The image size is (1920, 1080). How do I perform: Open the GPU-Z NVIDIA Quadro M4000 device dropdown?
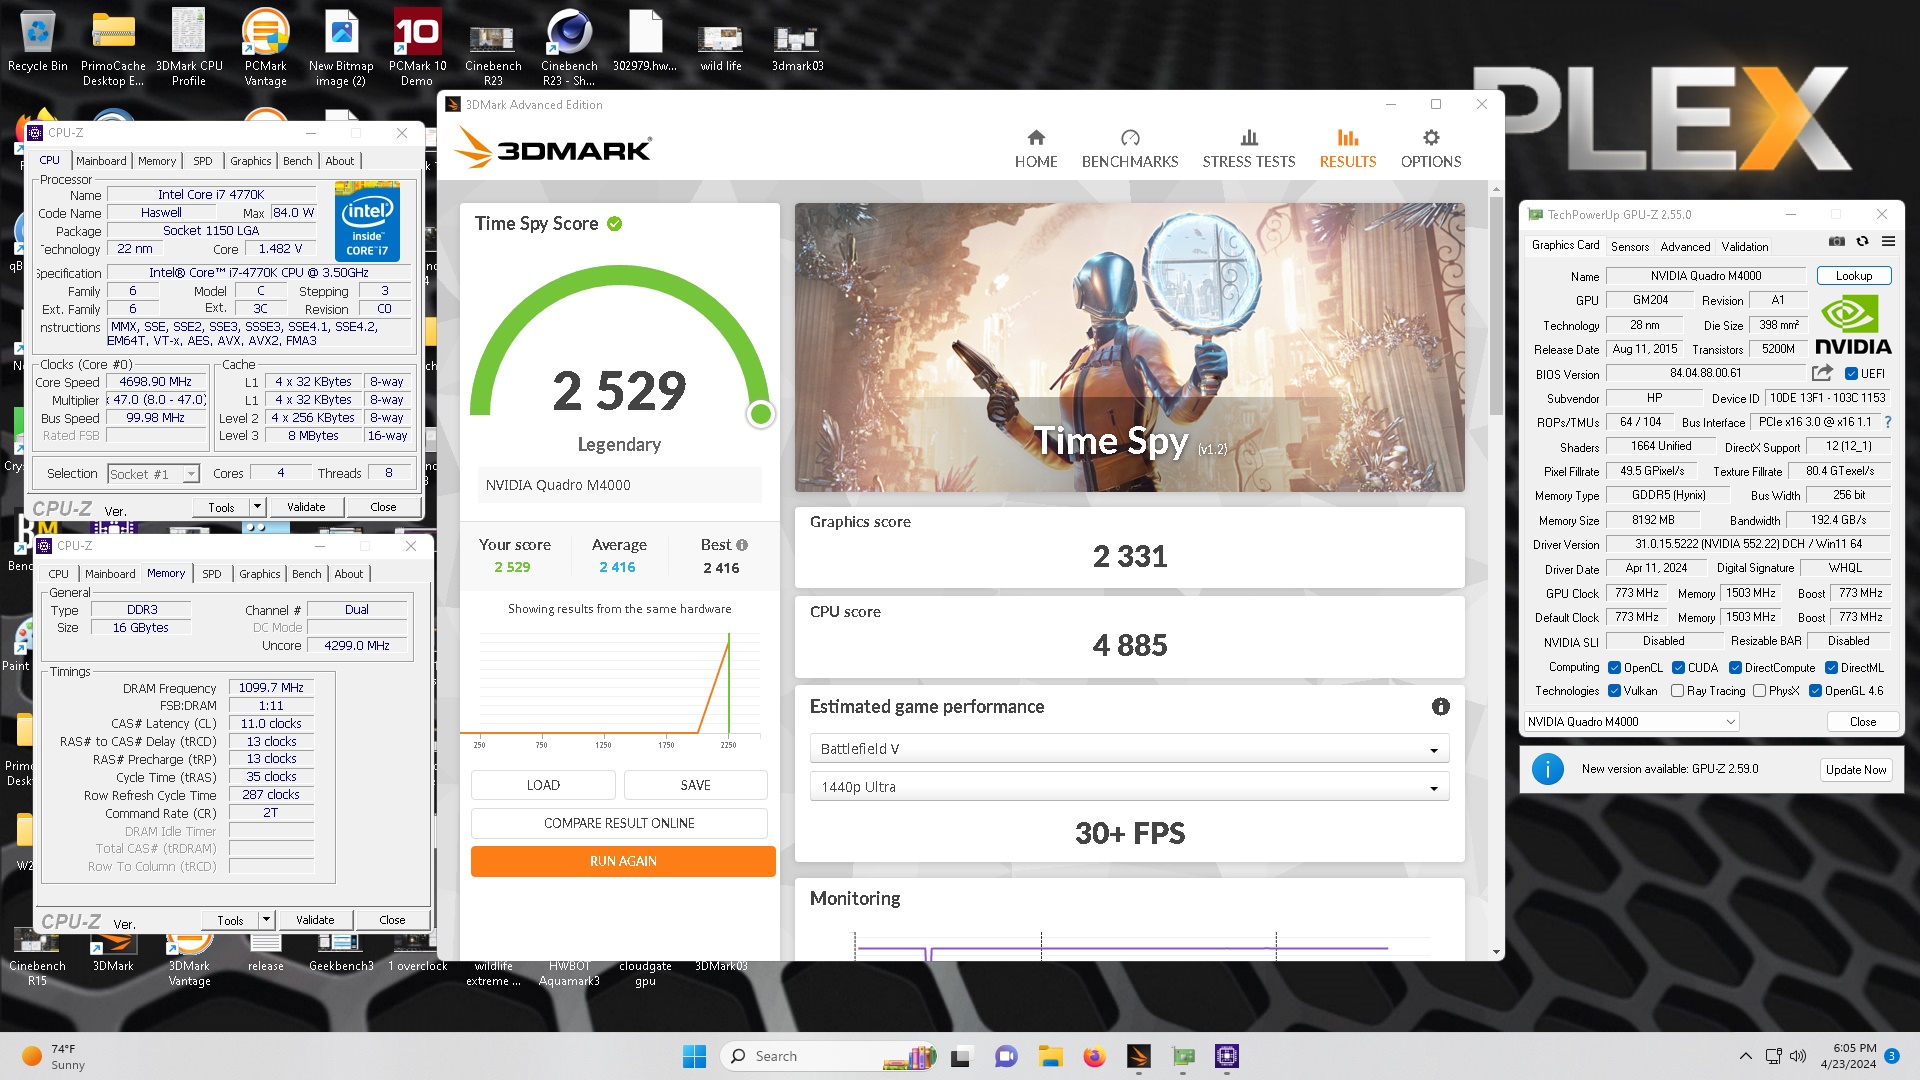pos(1631,722)
